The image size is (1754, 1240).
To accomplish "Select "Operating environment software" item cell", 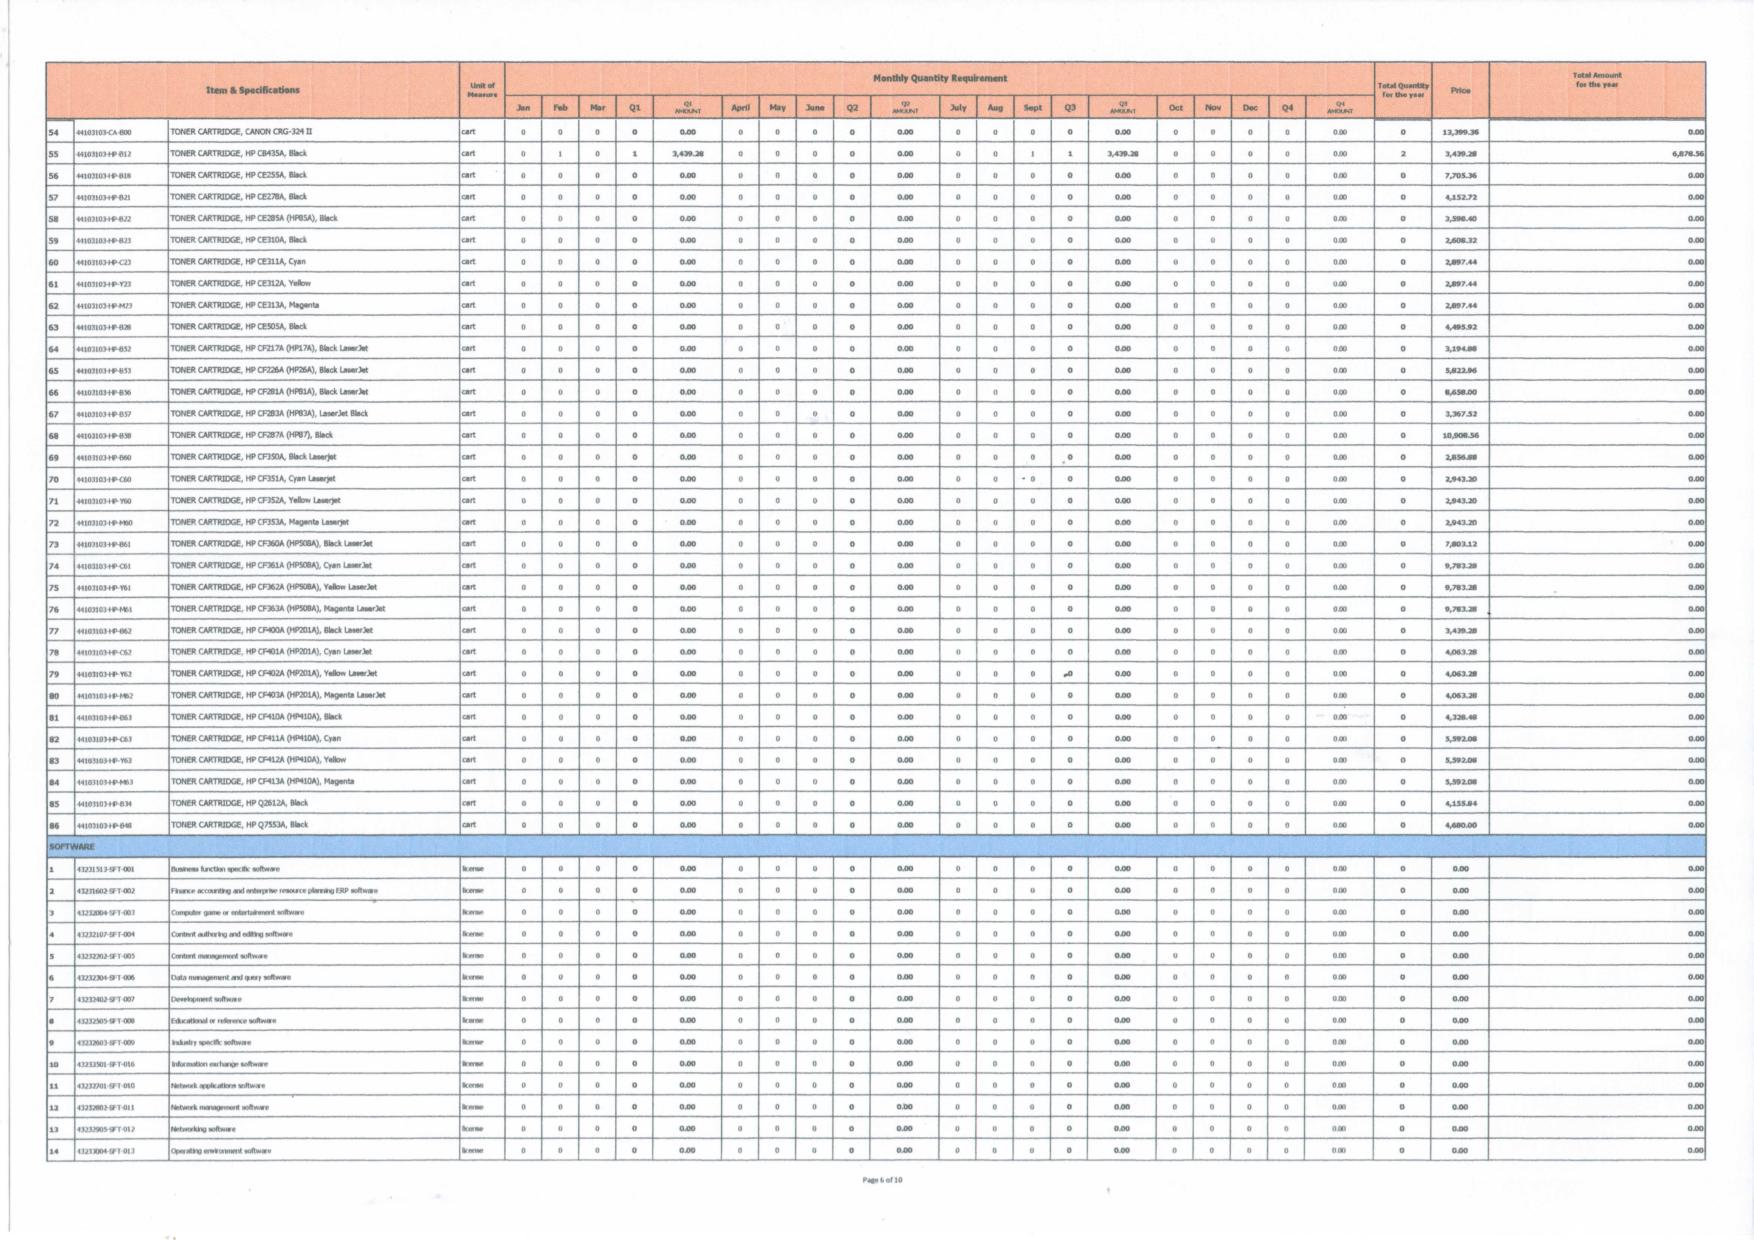I will click(313, 1151).
